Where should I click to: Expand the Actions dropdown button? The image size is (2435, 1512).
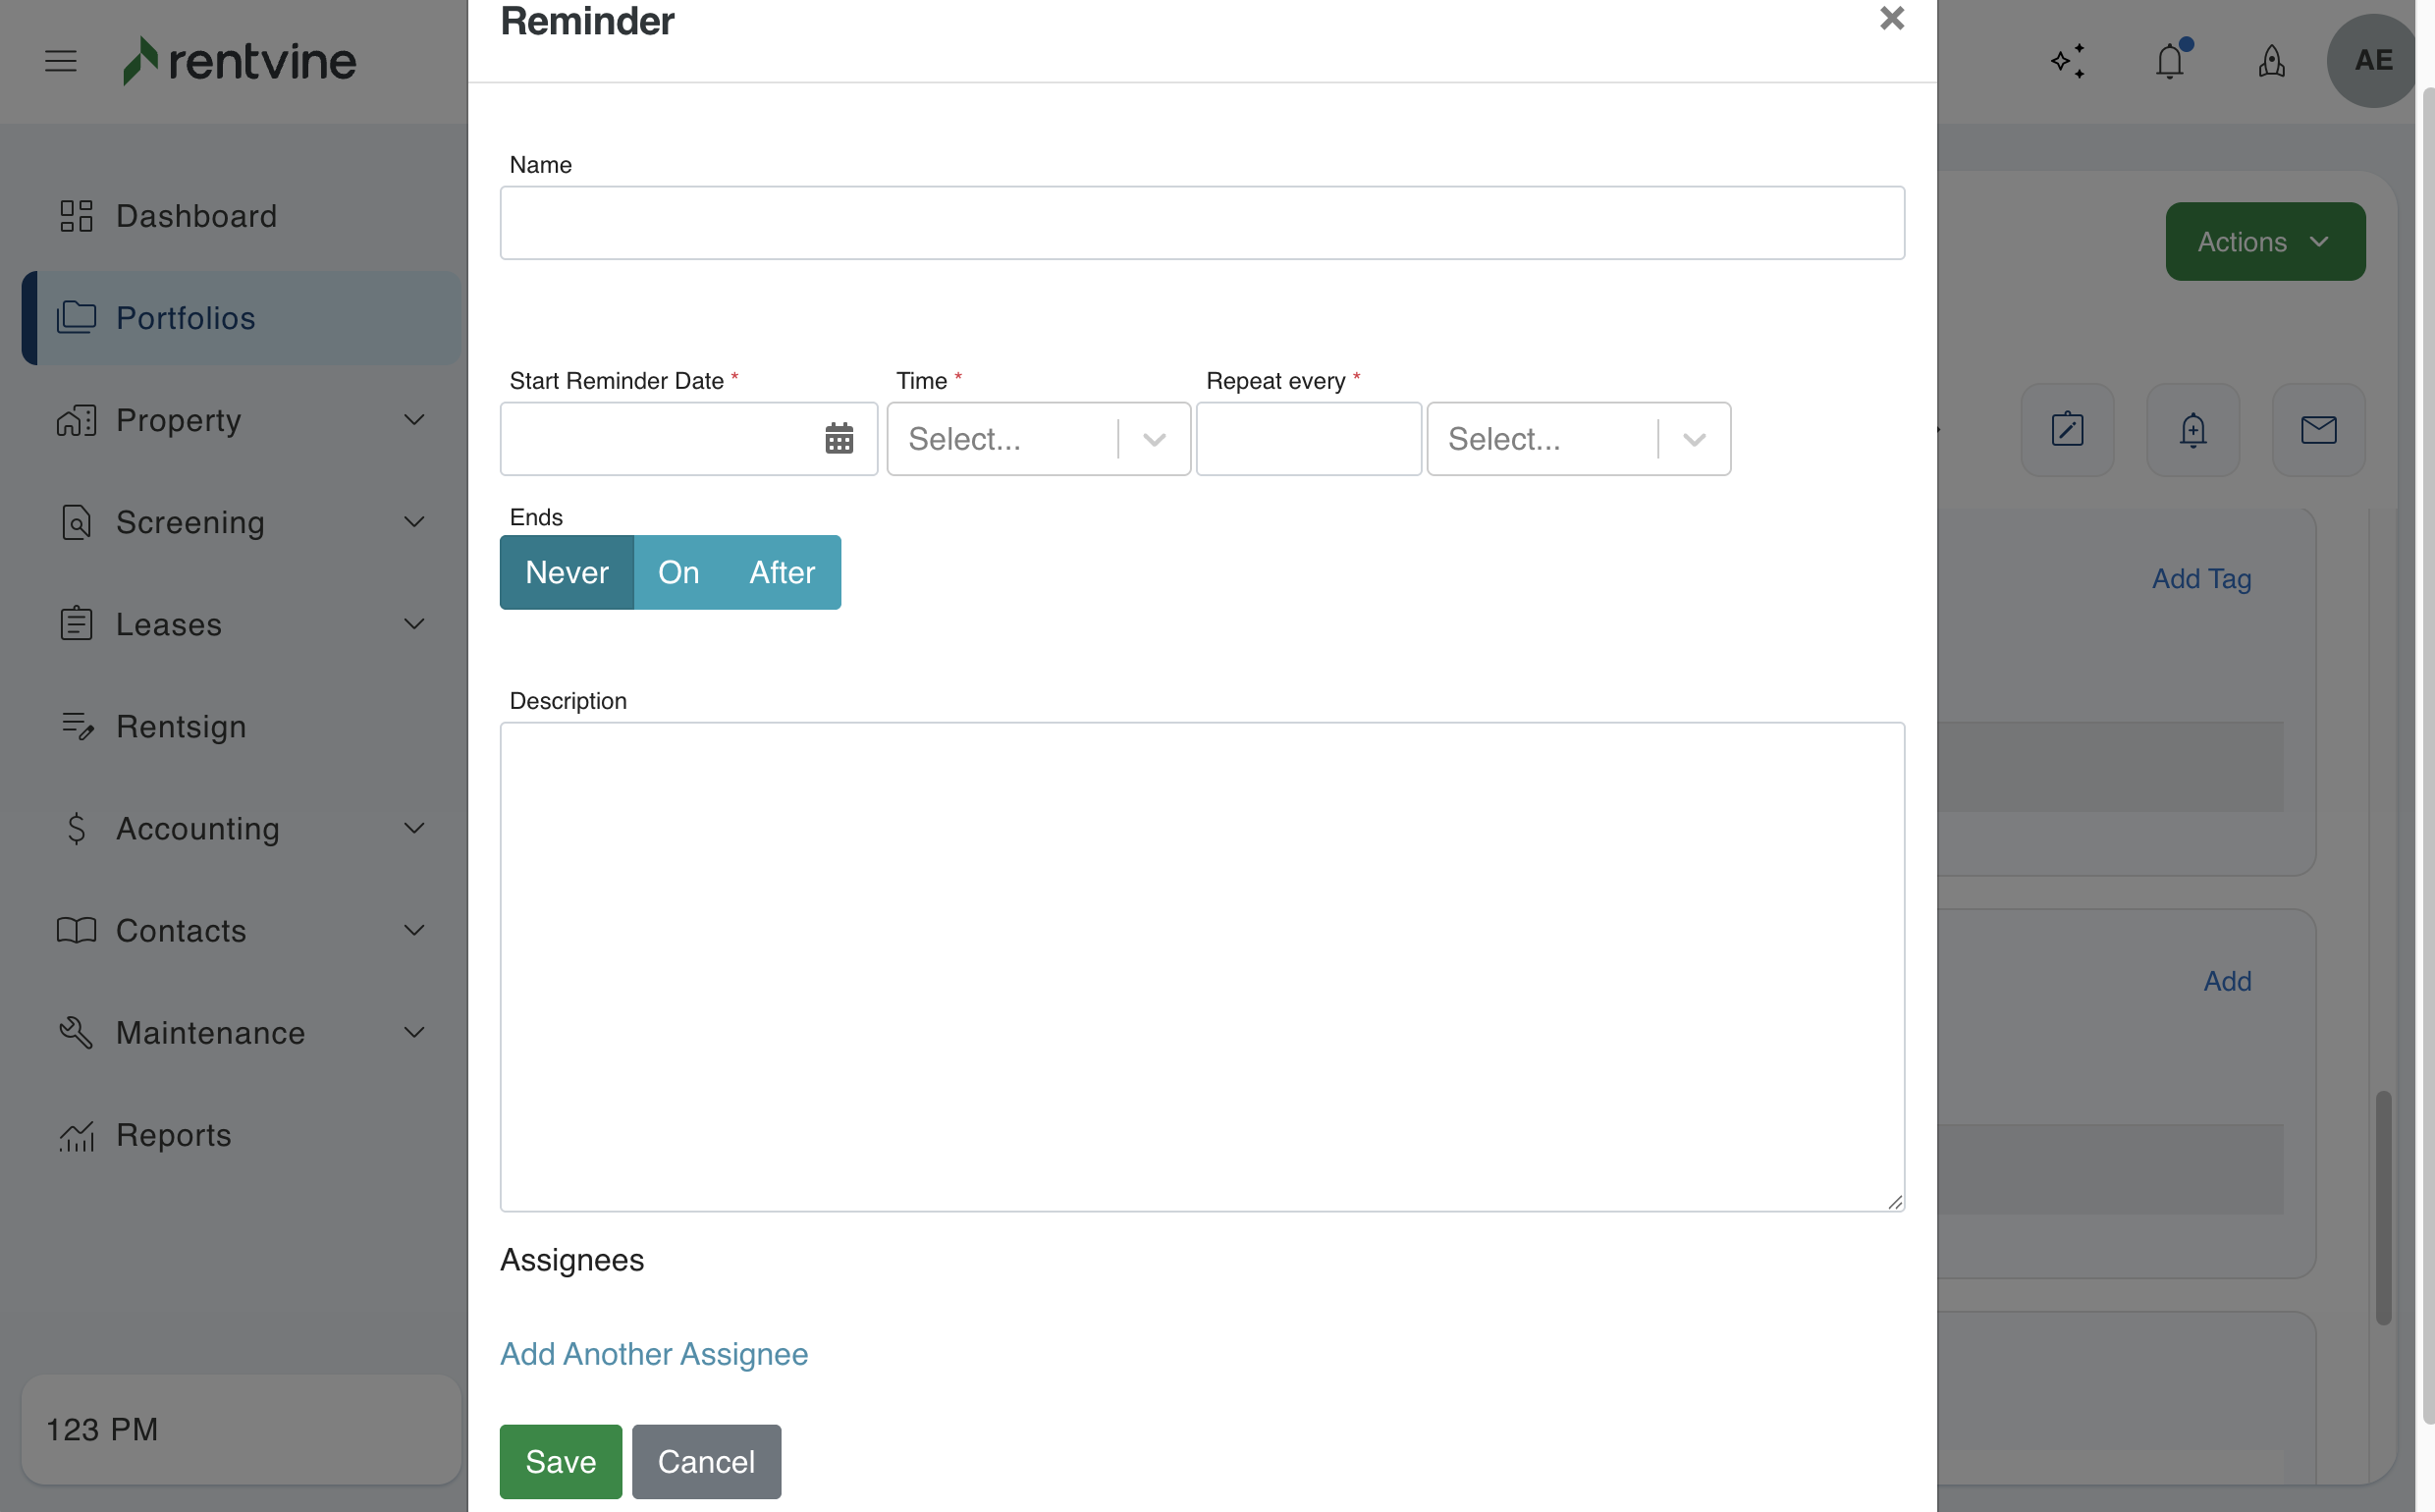(x=2264, y=242)
